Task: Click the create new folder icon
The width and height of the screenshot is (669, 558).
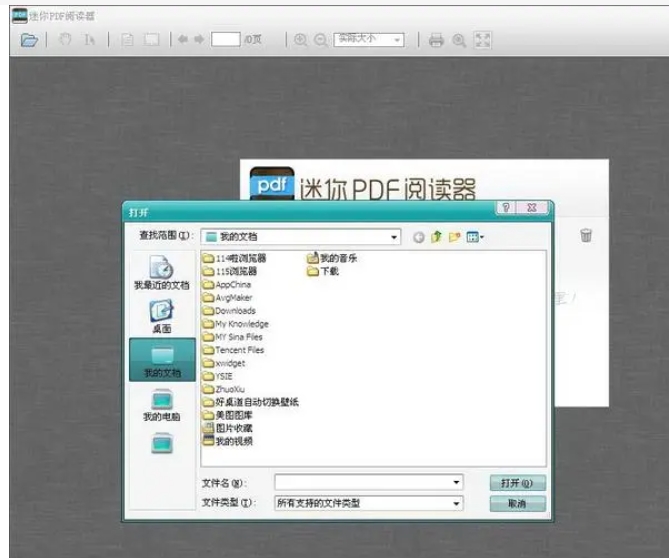Action: coord(454,237)
